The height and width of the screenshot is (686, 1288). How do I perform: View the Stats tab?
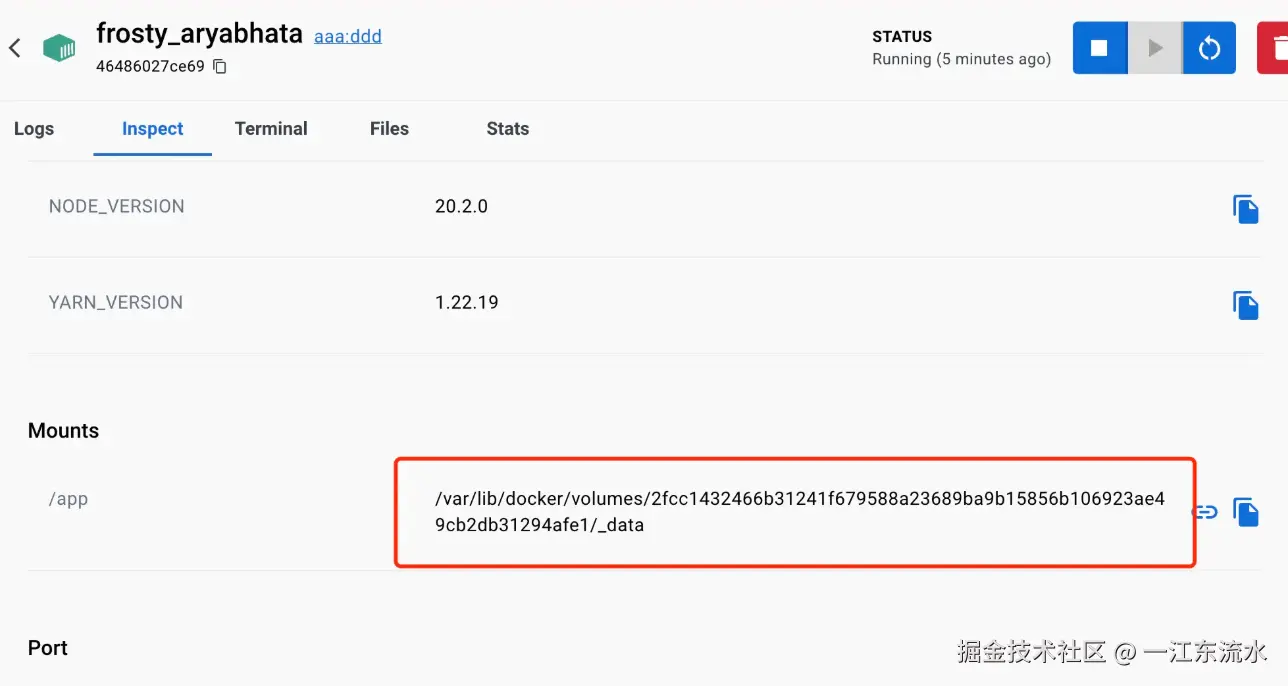coord(507,129)
